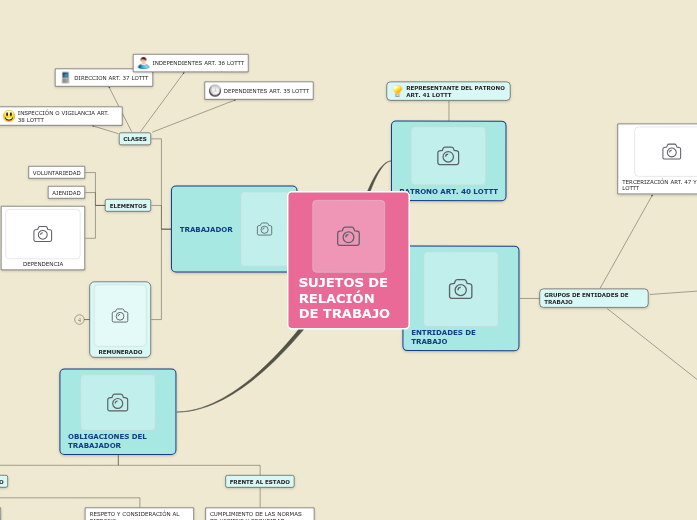This screenshot has width=697, height=520.
Task: Click the Tercerización Art. 47 image thumbnail
Action: coord(671,152)
